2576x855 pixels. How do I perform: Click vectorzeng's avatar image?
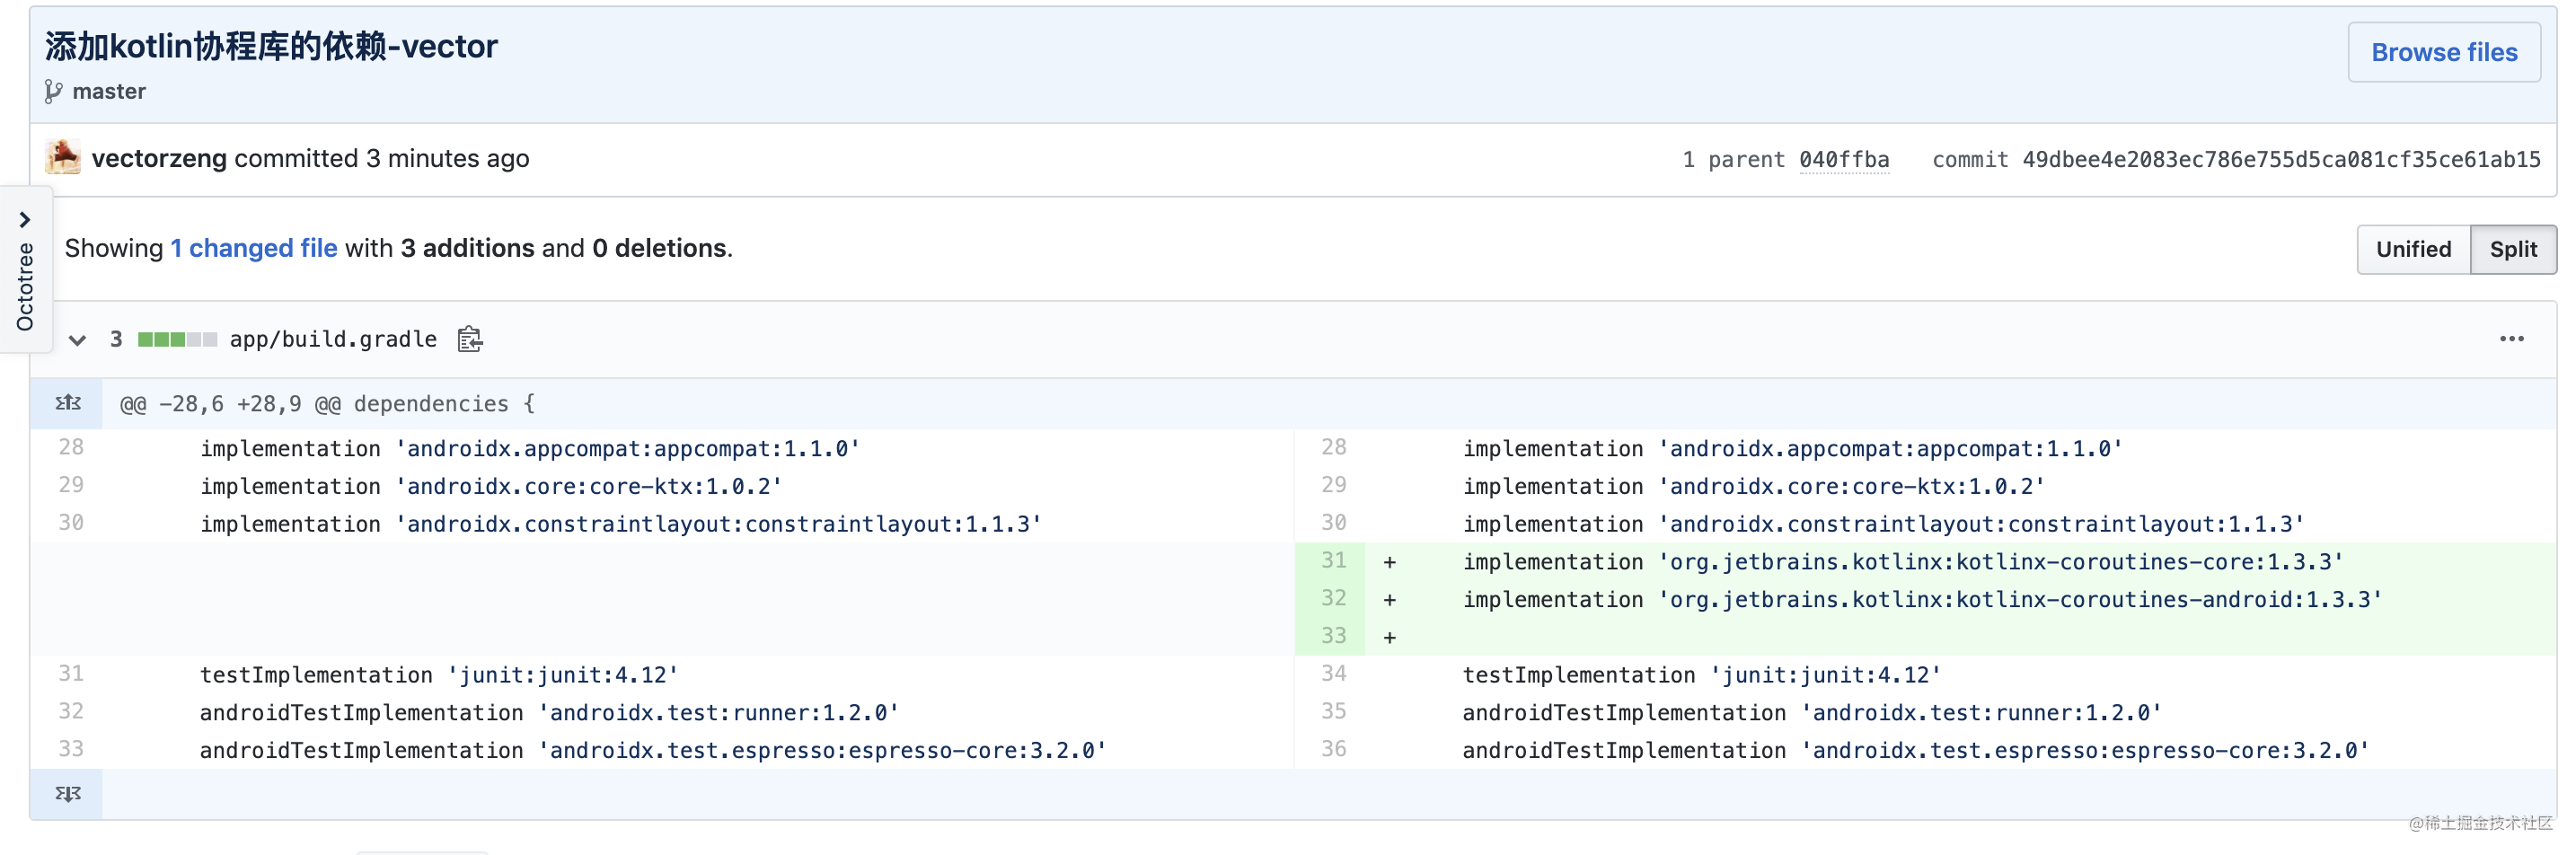point(63,158)
